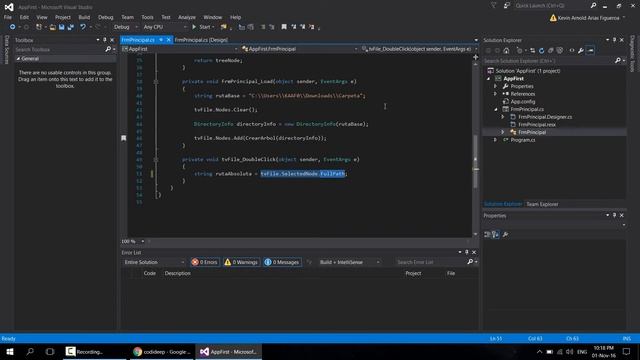Viewport: 640px width, 360px height.
Task: Toggle the 0 Warnings filter button
Action: [x=241, y=262]
